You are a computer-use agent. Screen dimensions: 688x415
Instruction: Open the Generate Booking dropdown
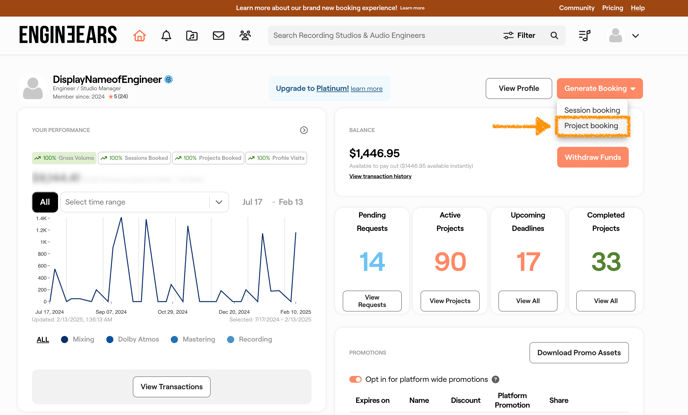tap(599, 88)
